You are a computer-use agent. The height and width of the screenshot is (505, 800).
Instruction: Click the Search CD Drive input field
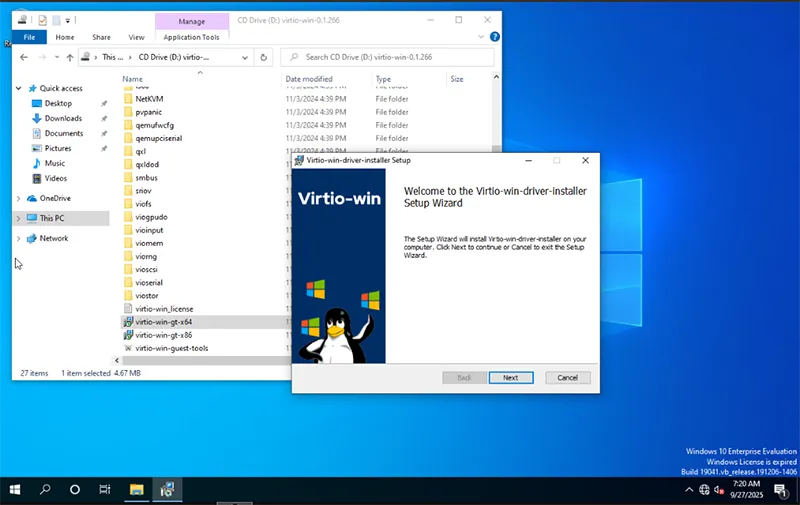[x=390, y=57]
